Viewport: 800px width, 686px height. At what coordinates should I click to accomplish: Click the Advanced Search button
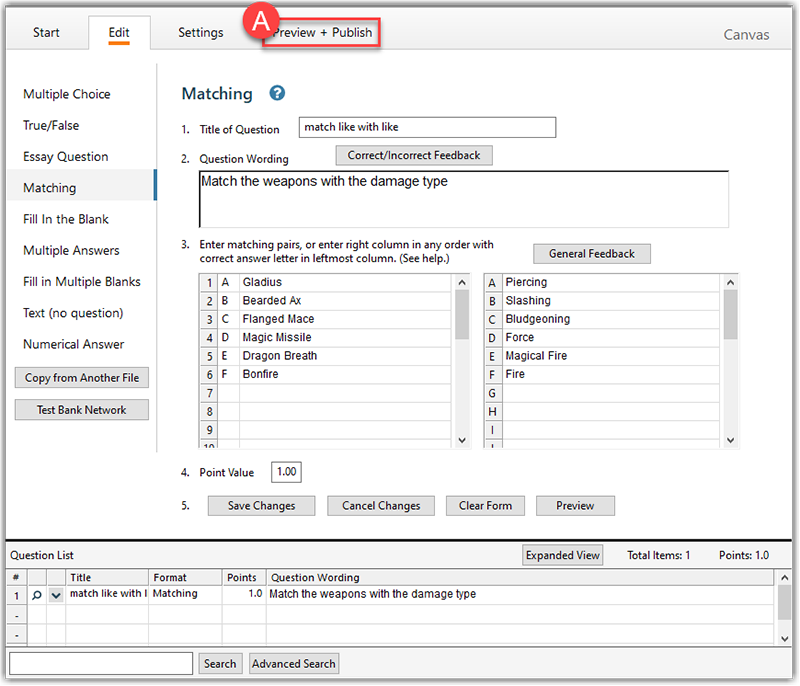(x=293, y=663)
